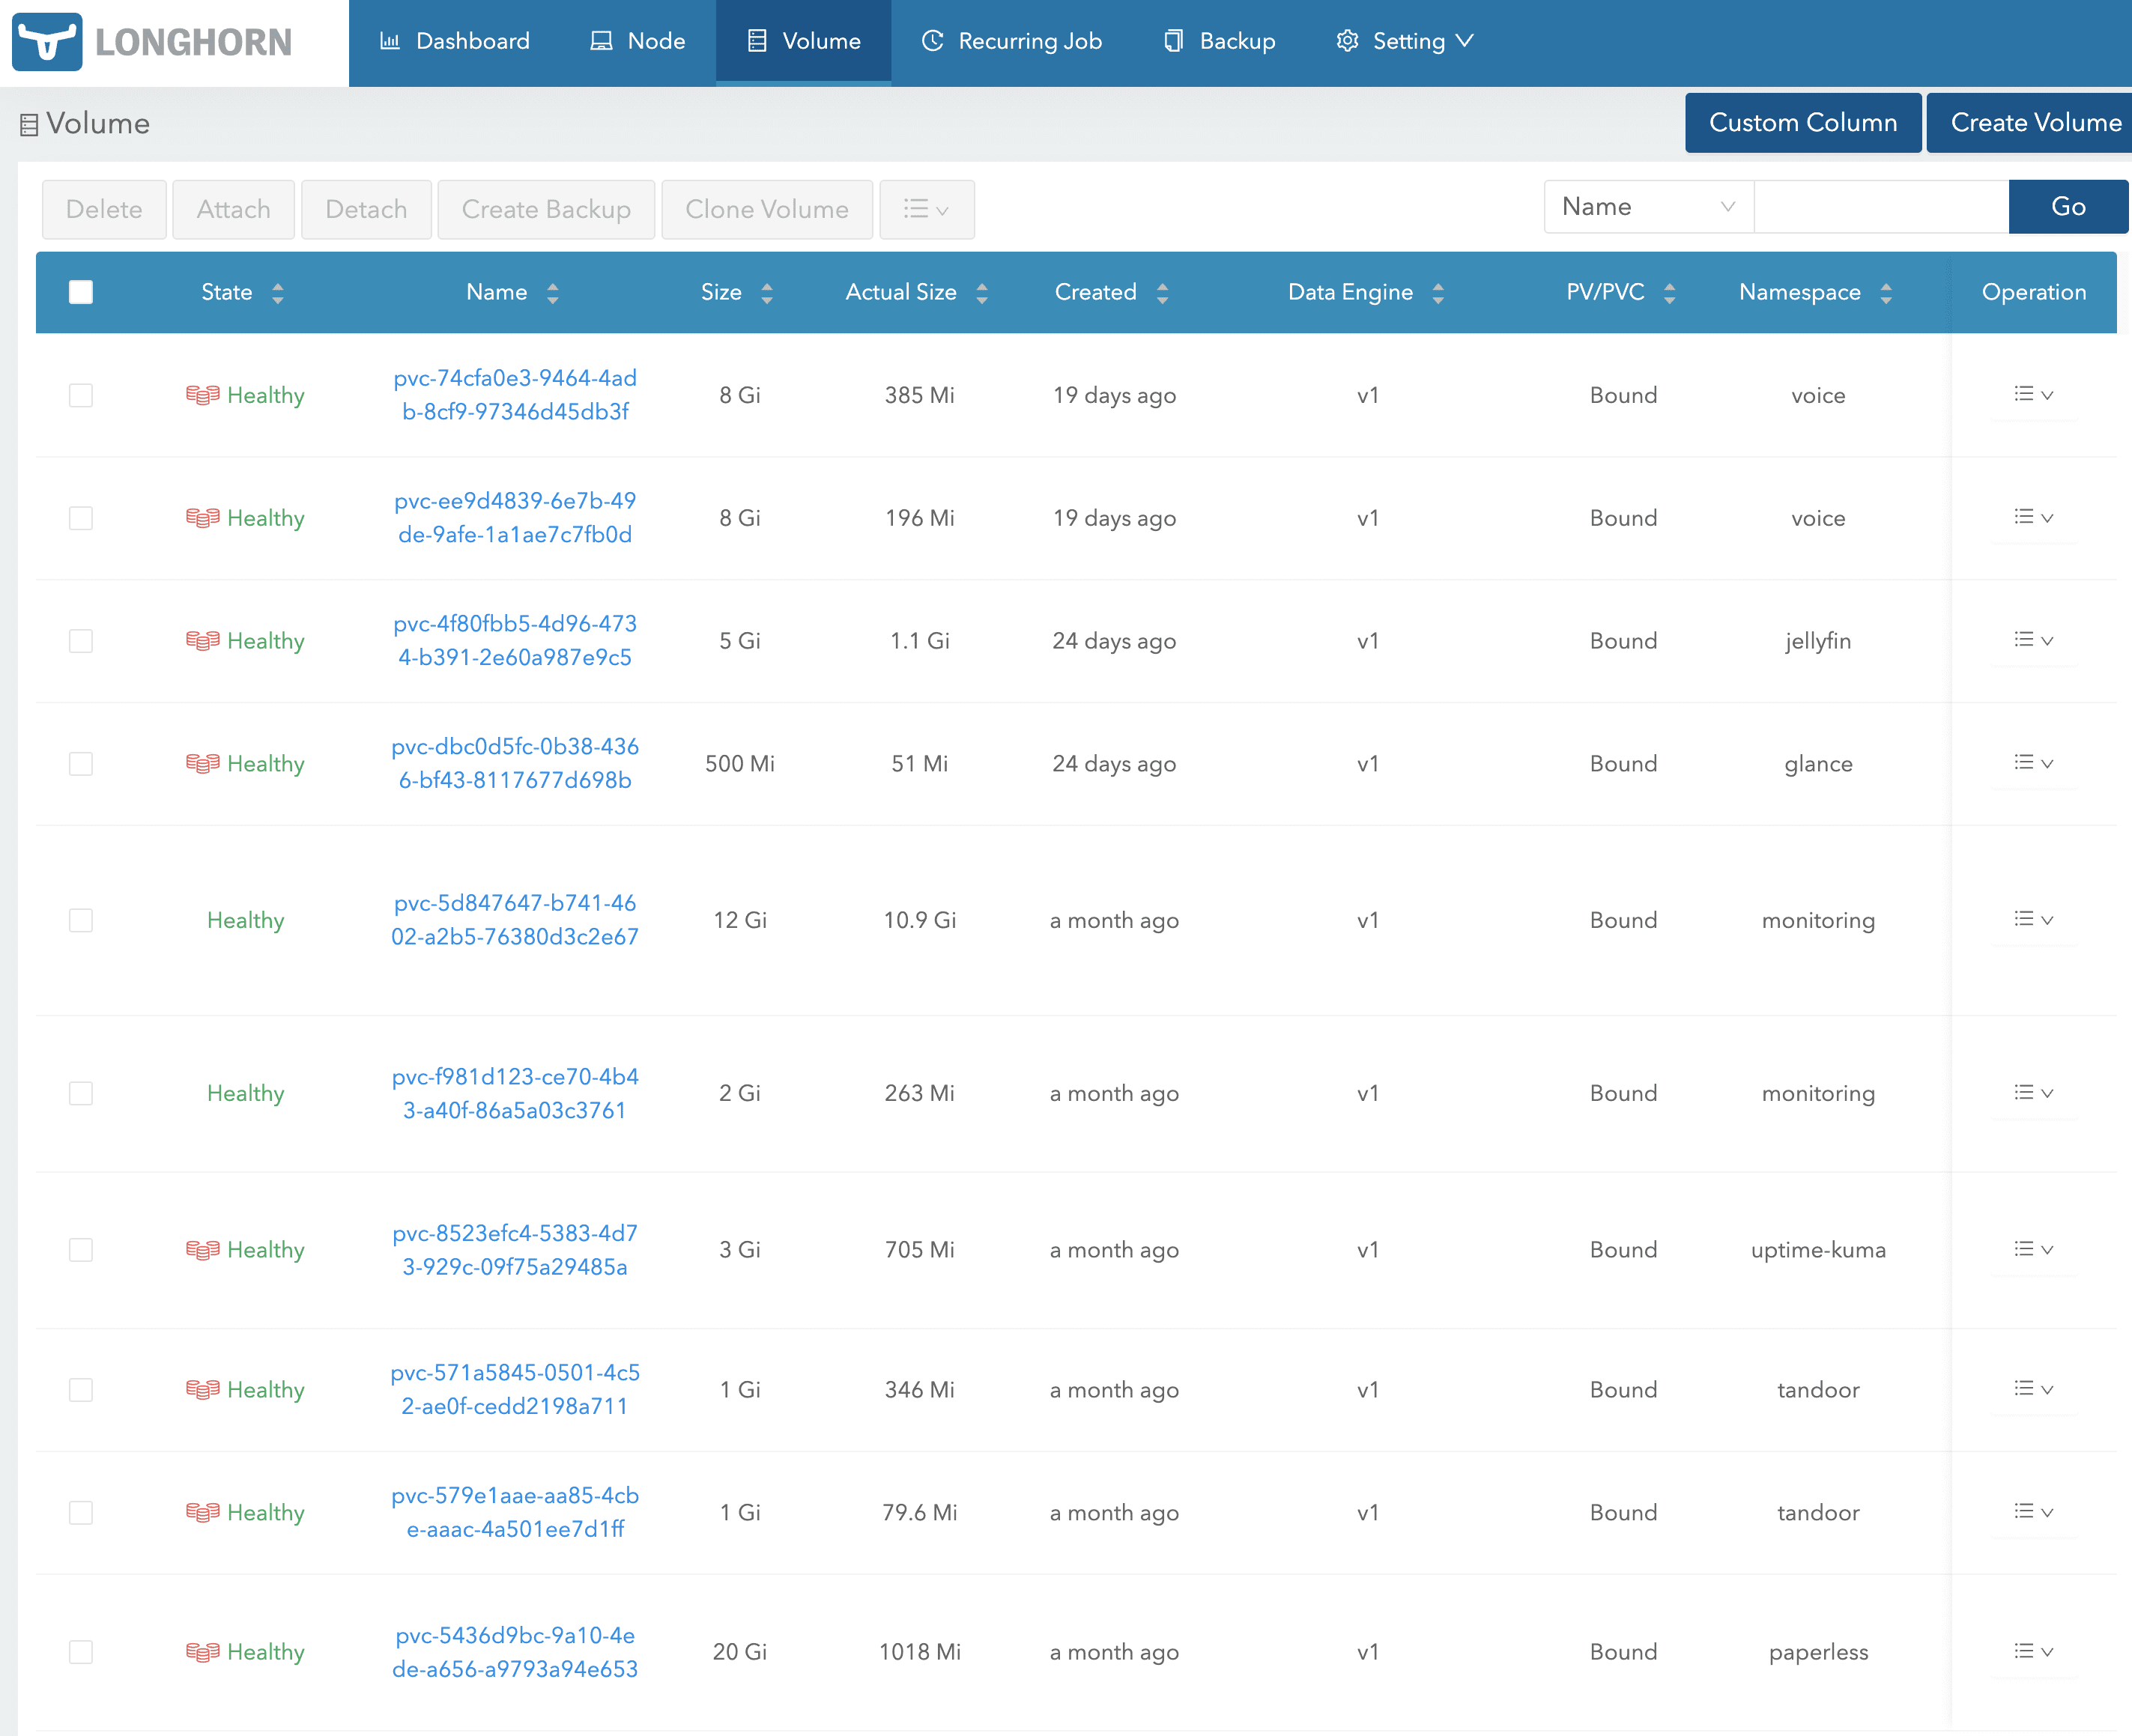The height and width of the screenshot is (1736, 2132).
Task: Open operation menu for pvc-ee9d4839 volume
Action: pos(2033,517)
